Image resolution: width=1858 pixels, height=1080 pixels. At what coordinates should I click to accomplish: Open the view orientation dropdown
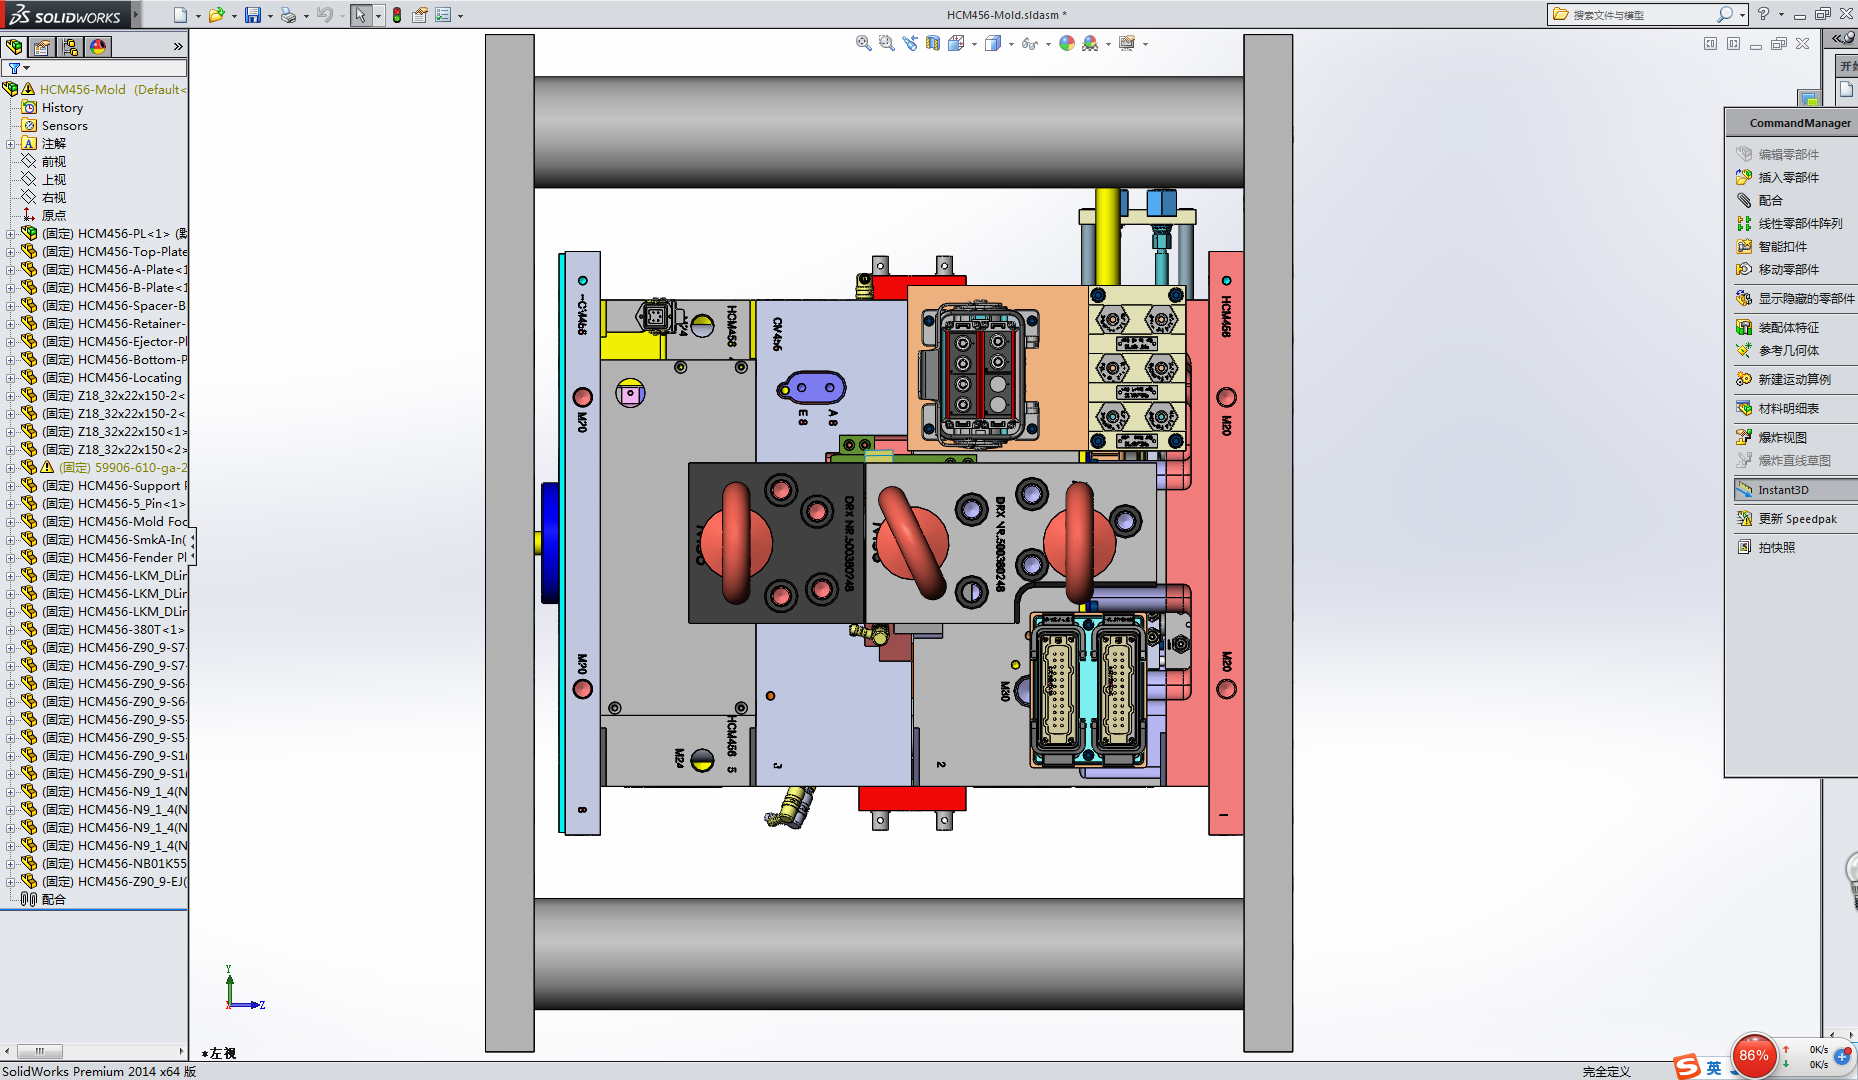click(972, 44)
